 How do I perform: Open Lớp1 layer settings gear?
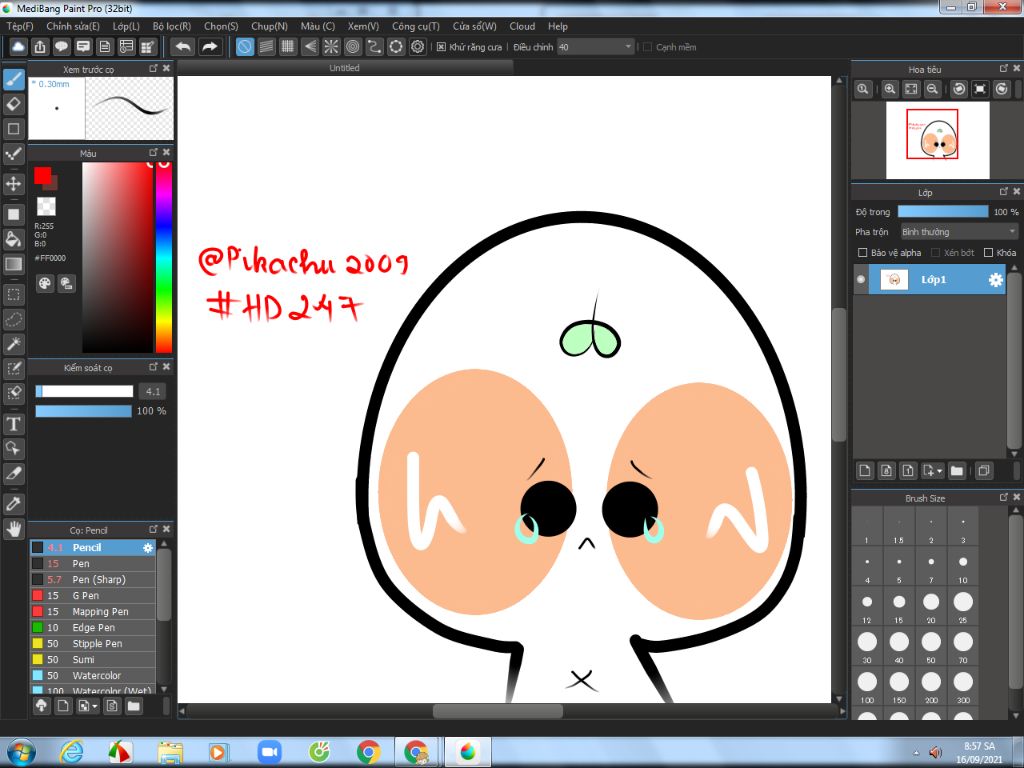pyautogui.click(x=995, y=280)
